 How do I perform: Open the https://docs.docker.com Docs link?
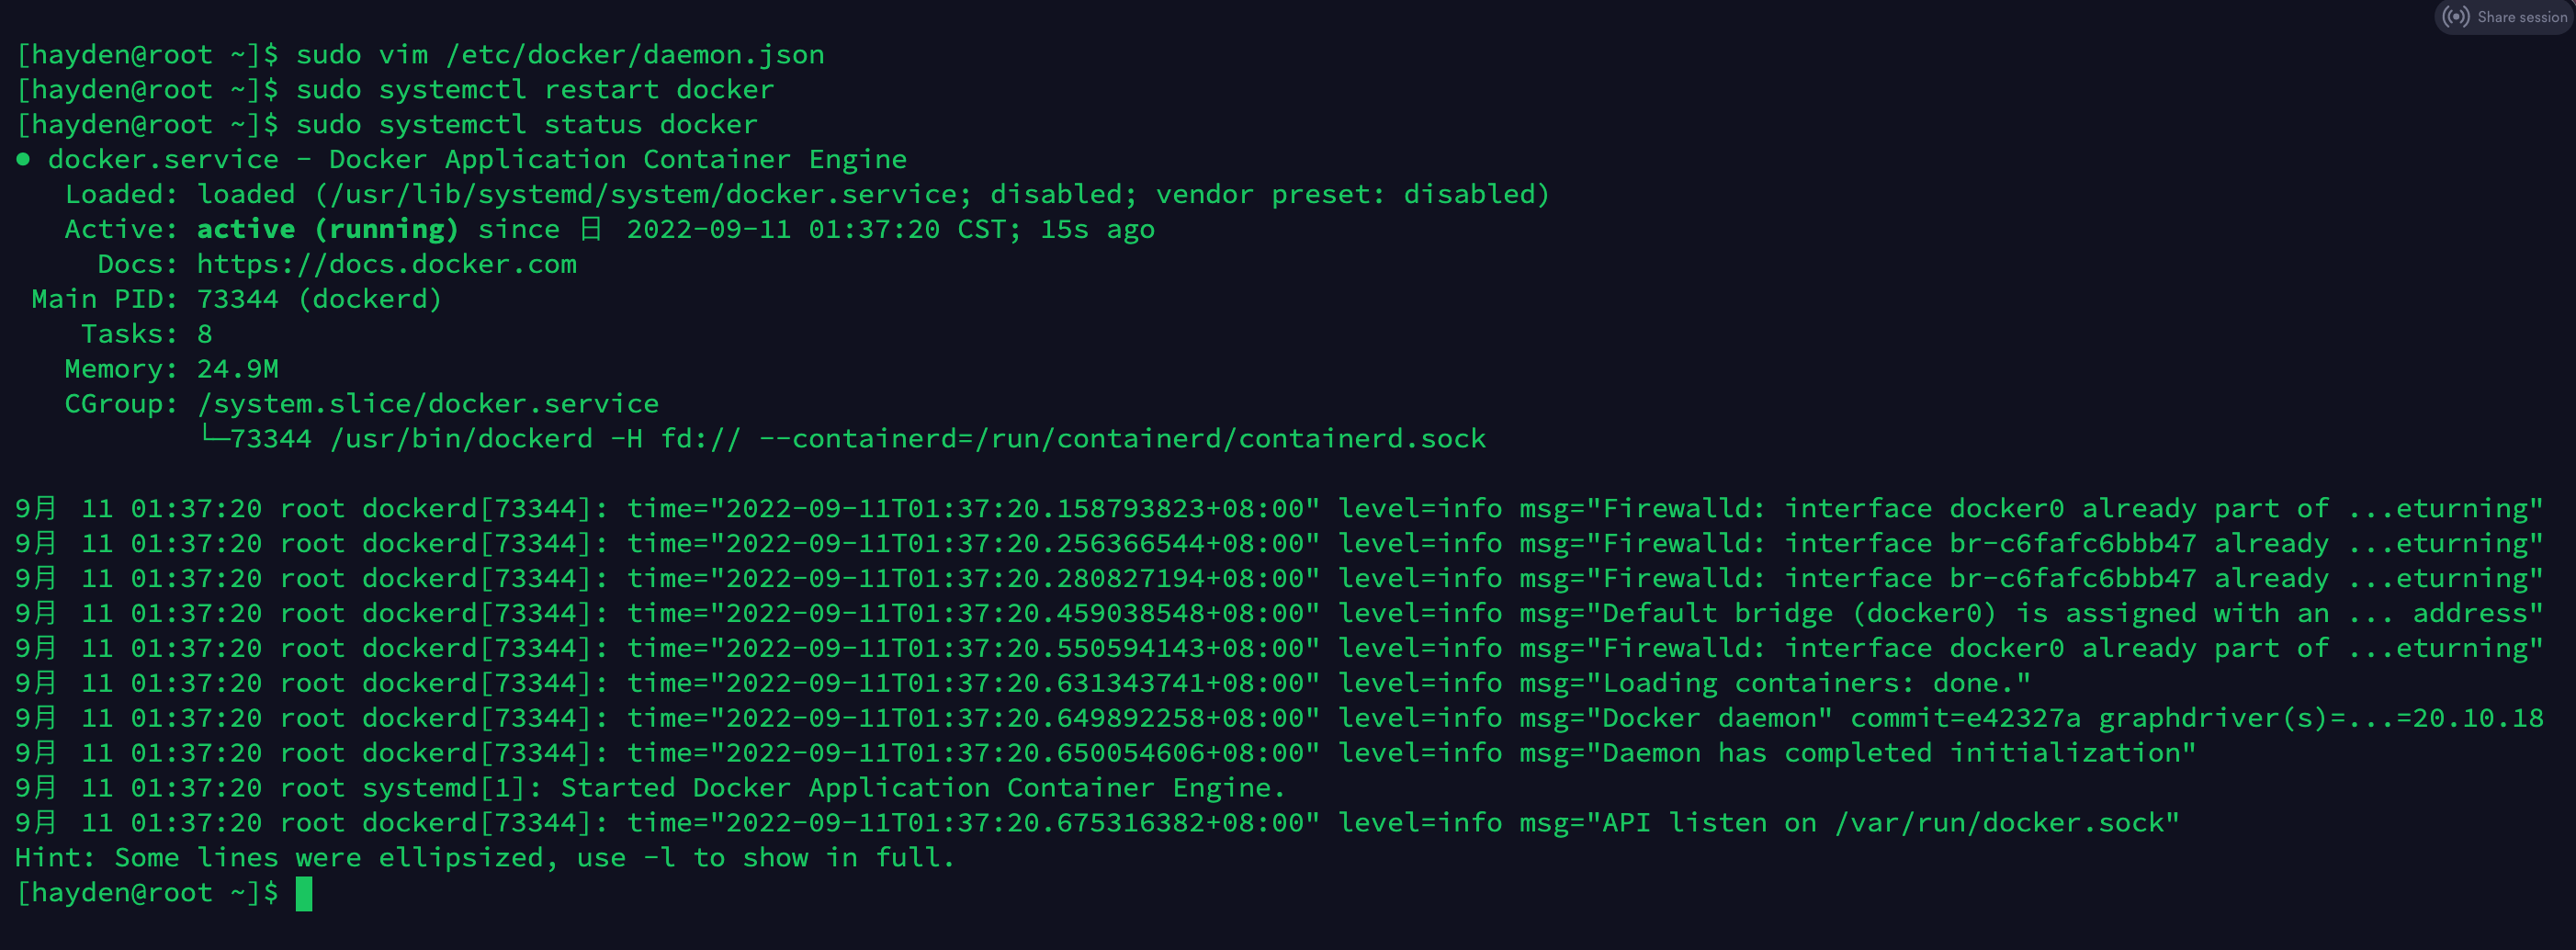click(386, 264)
